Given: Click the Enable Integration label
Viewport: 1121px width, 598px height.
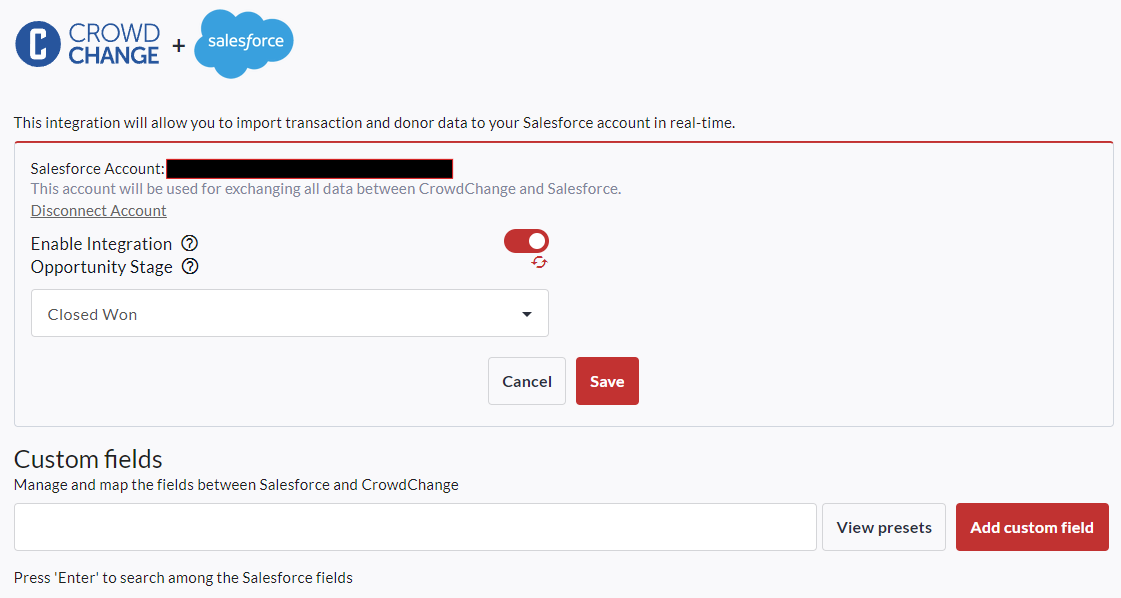Looking at the screenshot, I should 101,244.
